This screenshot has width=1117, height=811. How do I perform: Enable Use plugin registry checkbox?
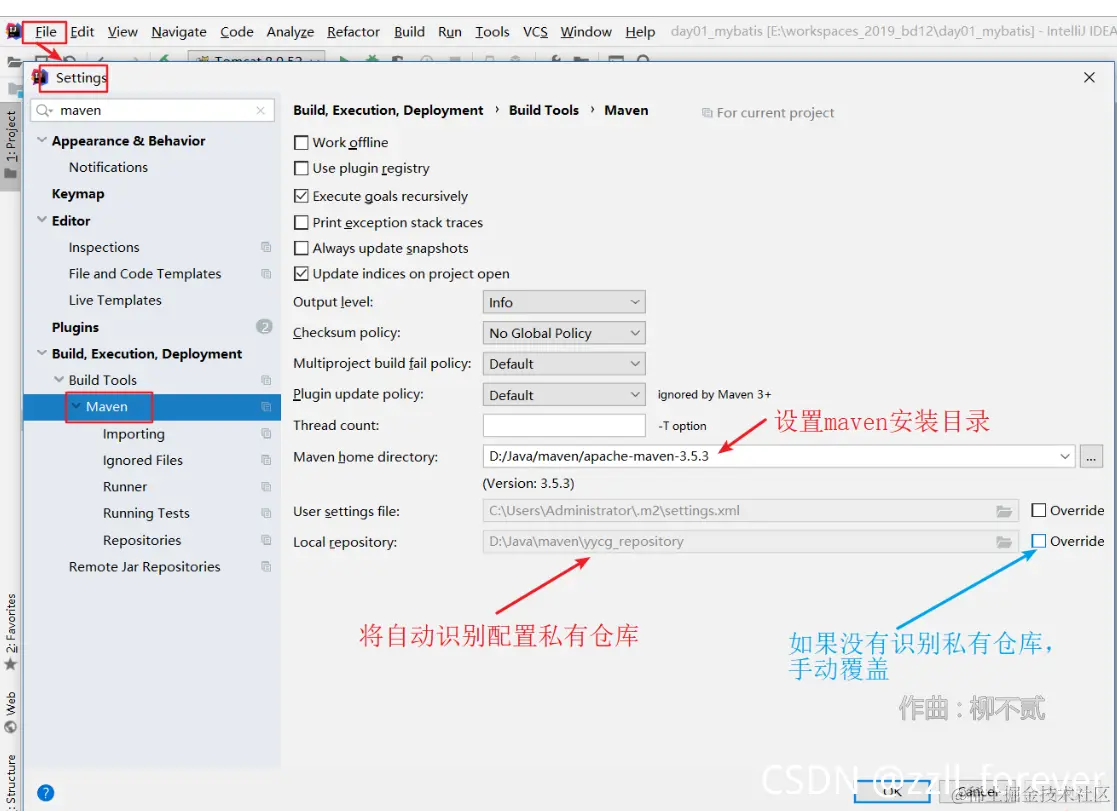(301, 168)
